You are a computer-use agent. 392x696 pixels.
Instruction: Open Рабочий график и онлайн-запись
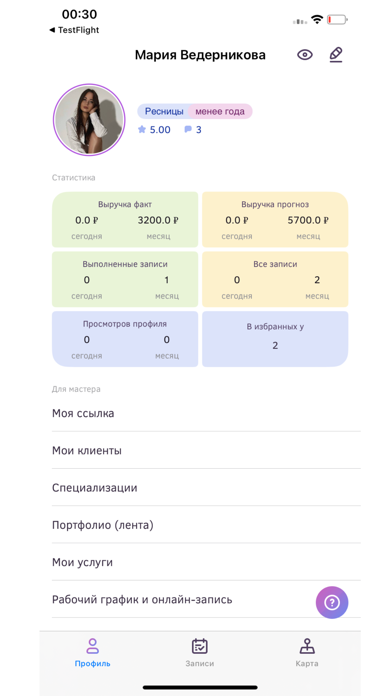point(206,600)
